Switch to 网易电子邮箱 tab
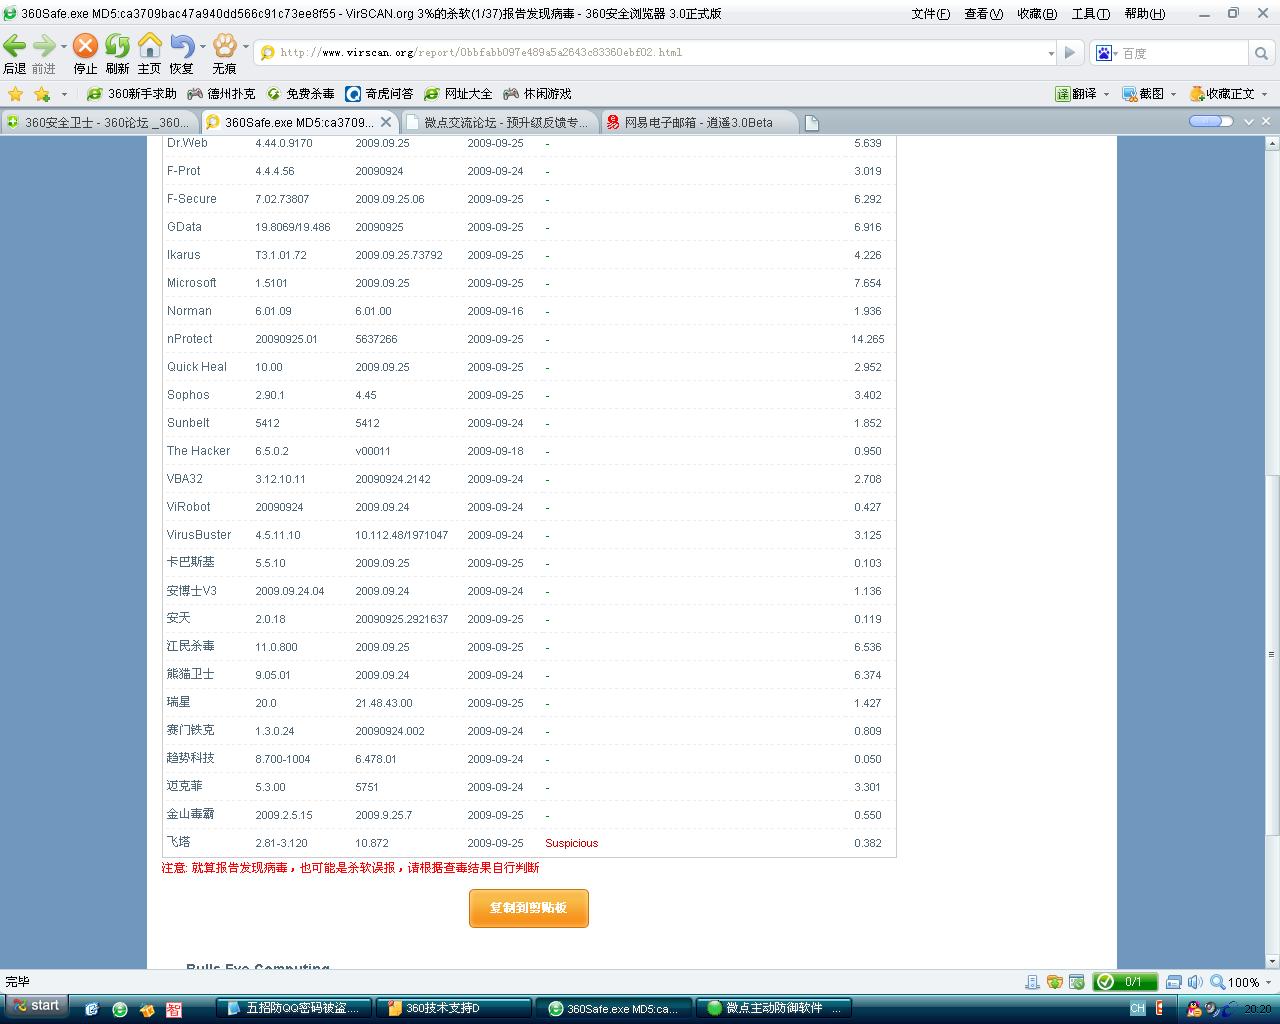The height and width of the screenshot is (1024, 1280). coord(700,122)
